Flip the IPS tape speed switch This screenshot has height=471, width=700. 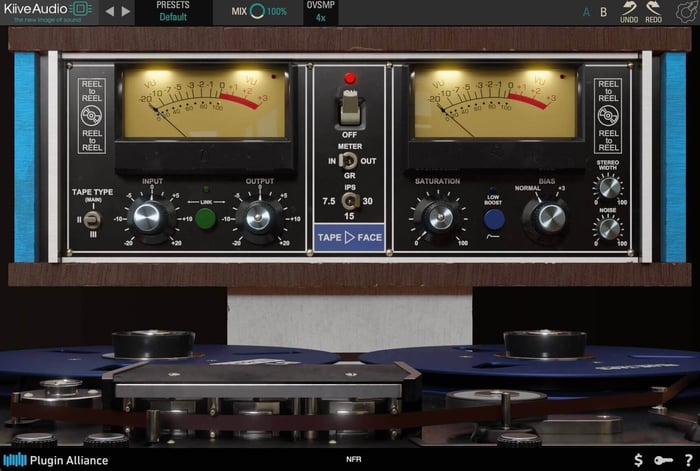[350, 201]
